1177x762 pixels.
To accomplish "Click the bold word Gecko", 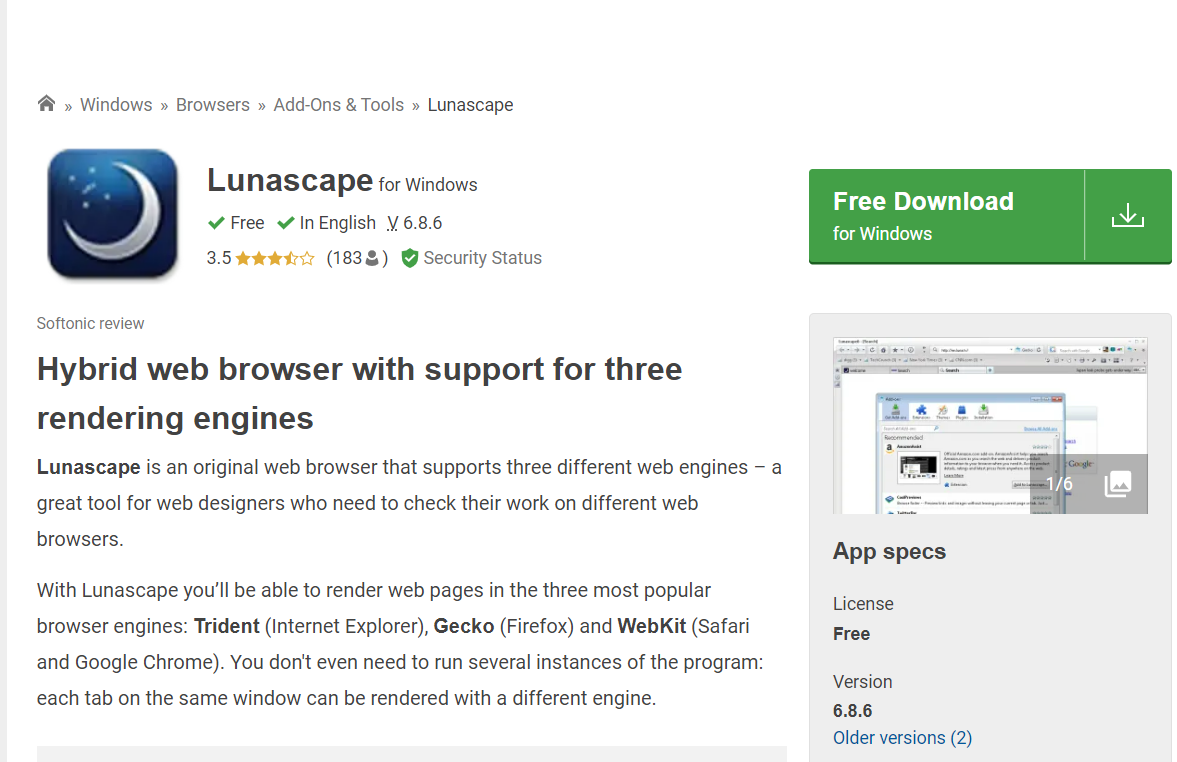I will click(x=464, y=626).
